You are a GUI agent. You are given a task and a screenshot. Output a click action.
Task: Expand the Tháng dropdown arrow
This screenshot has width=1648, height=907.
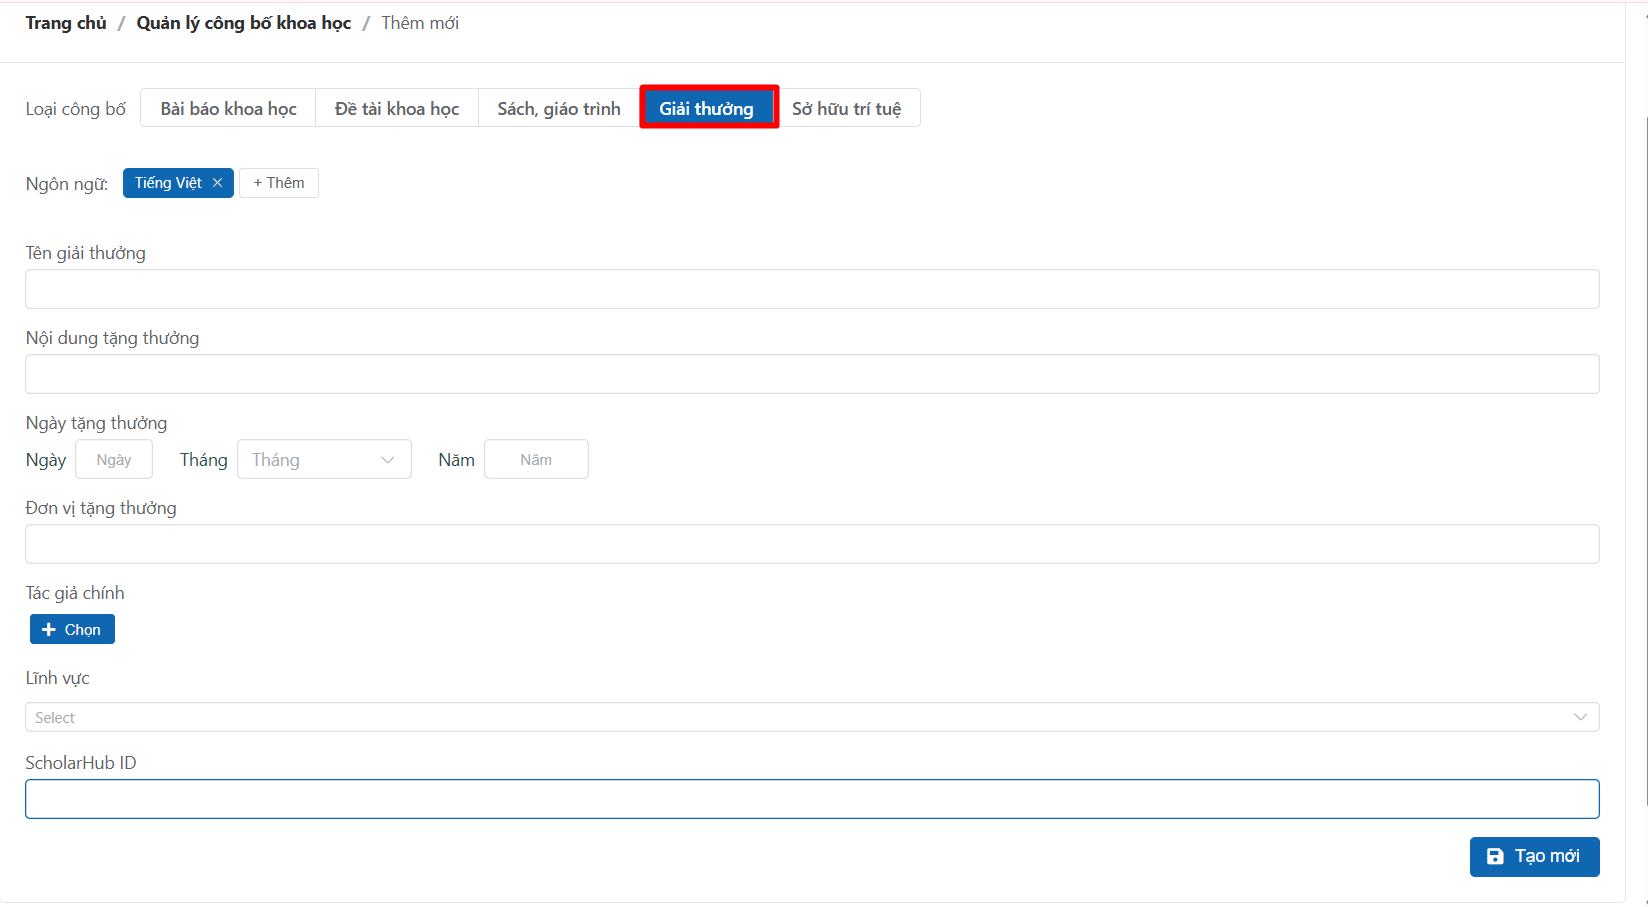pyautogui.click(x=387, y=460)
